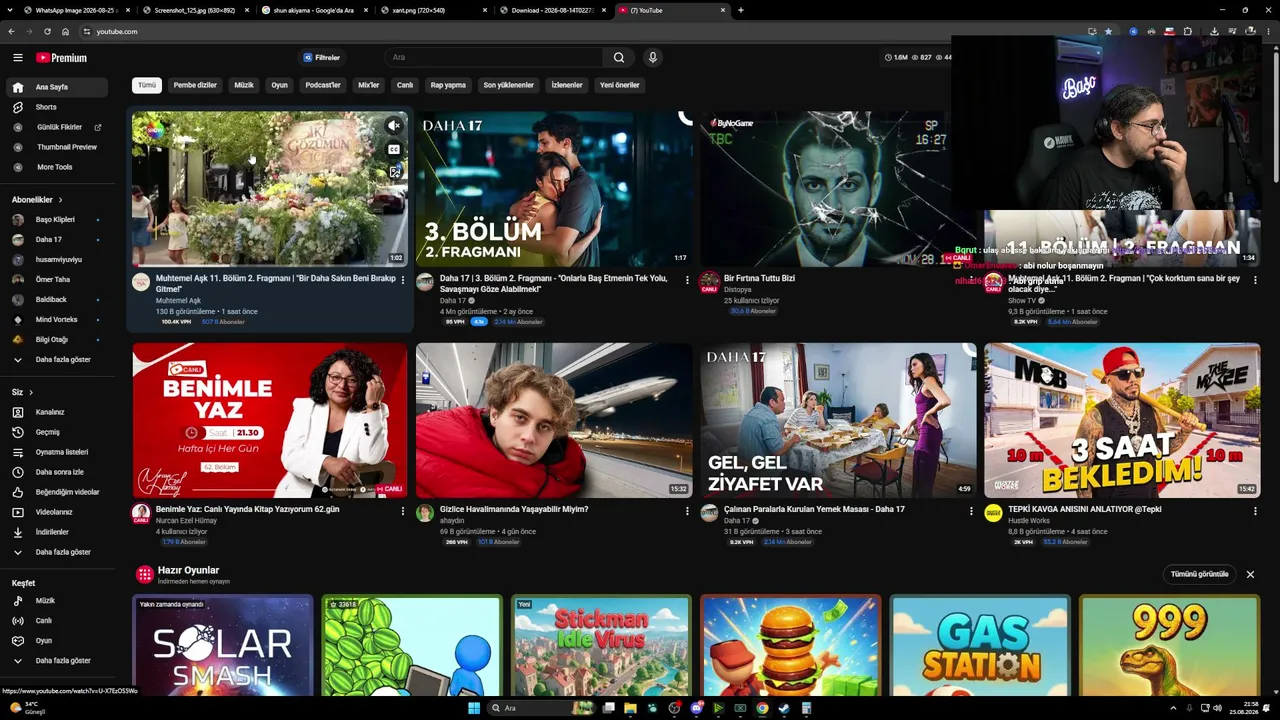Open the Solar Smash game thumbnail

pyautogui.click(x=222, y=645)
